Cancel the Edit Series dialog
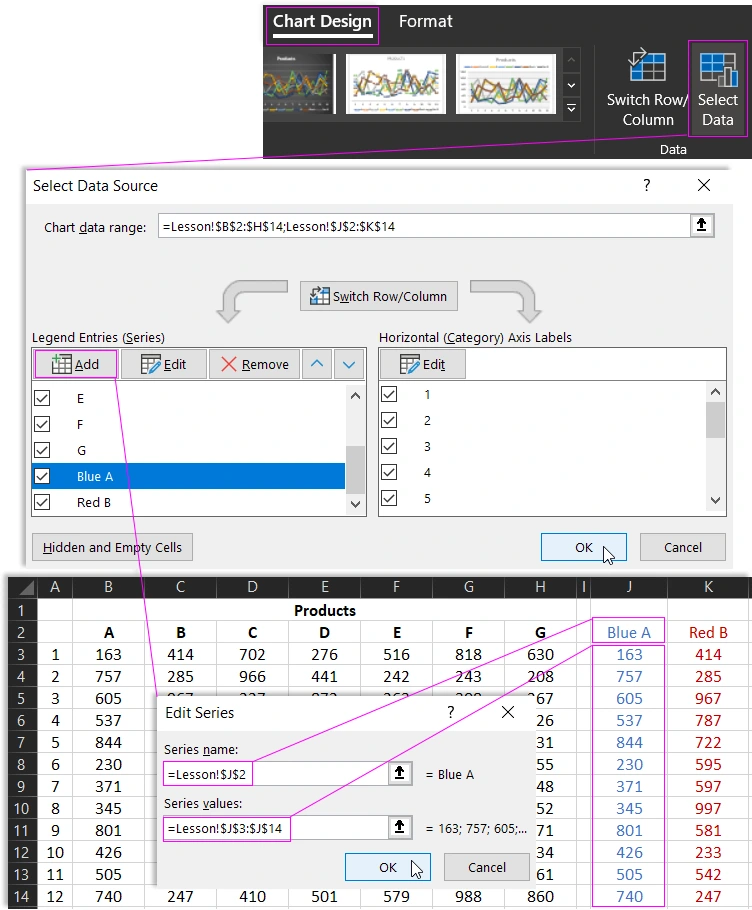 [x=487, y=867]
